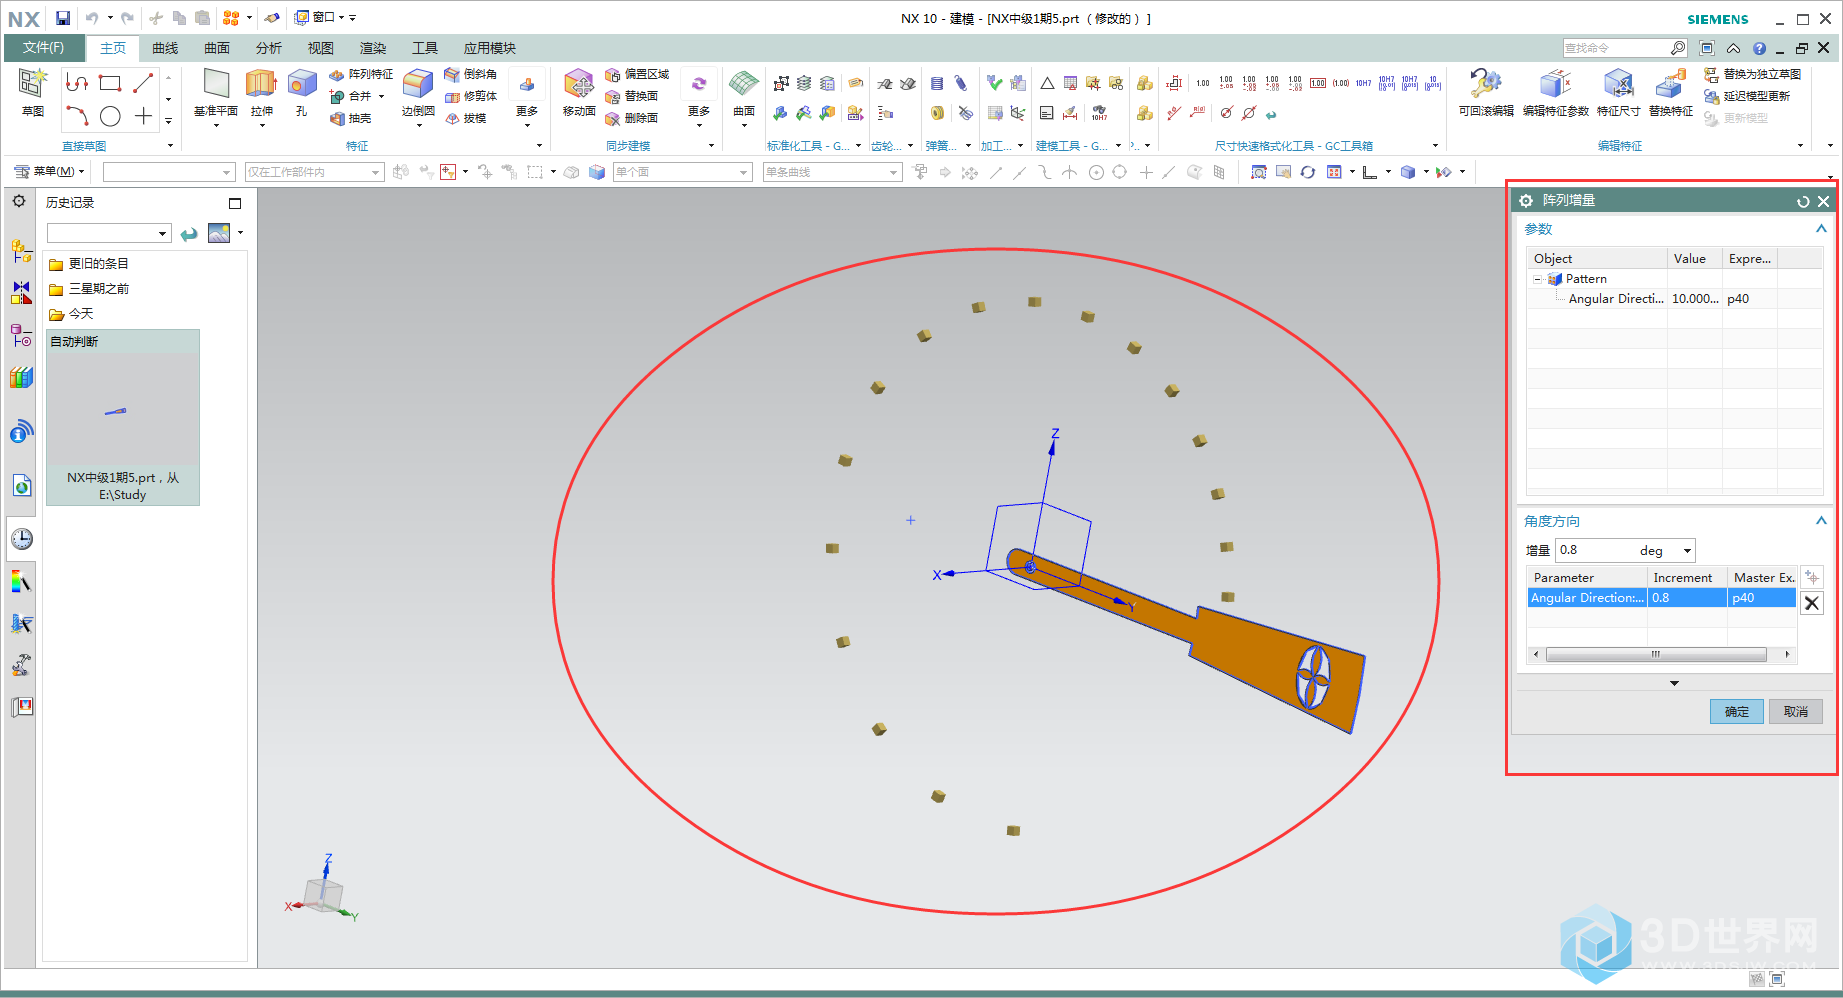Confirm with the 确定 button
1843x998 pixels.
point(1736,711)
